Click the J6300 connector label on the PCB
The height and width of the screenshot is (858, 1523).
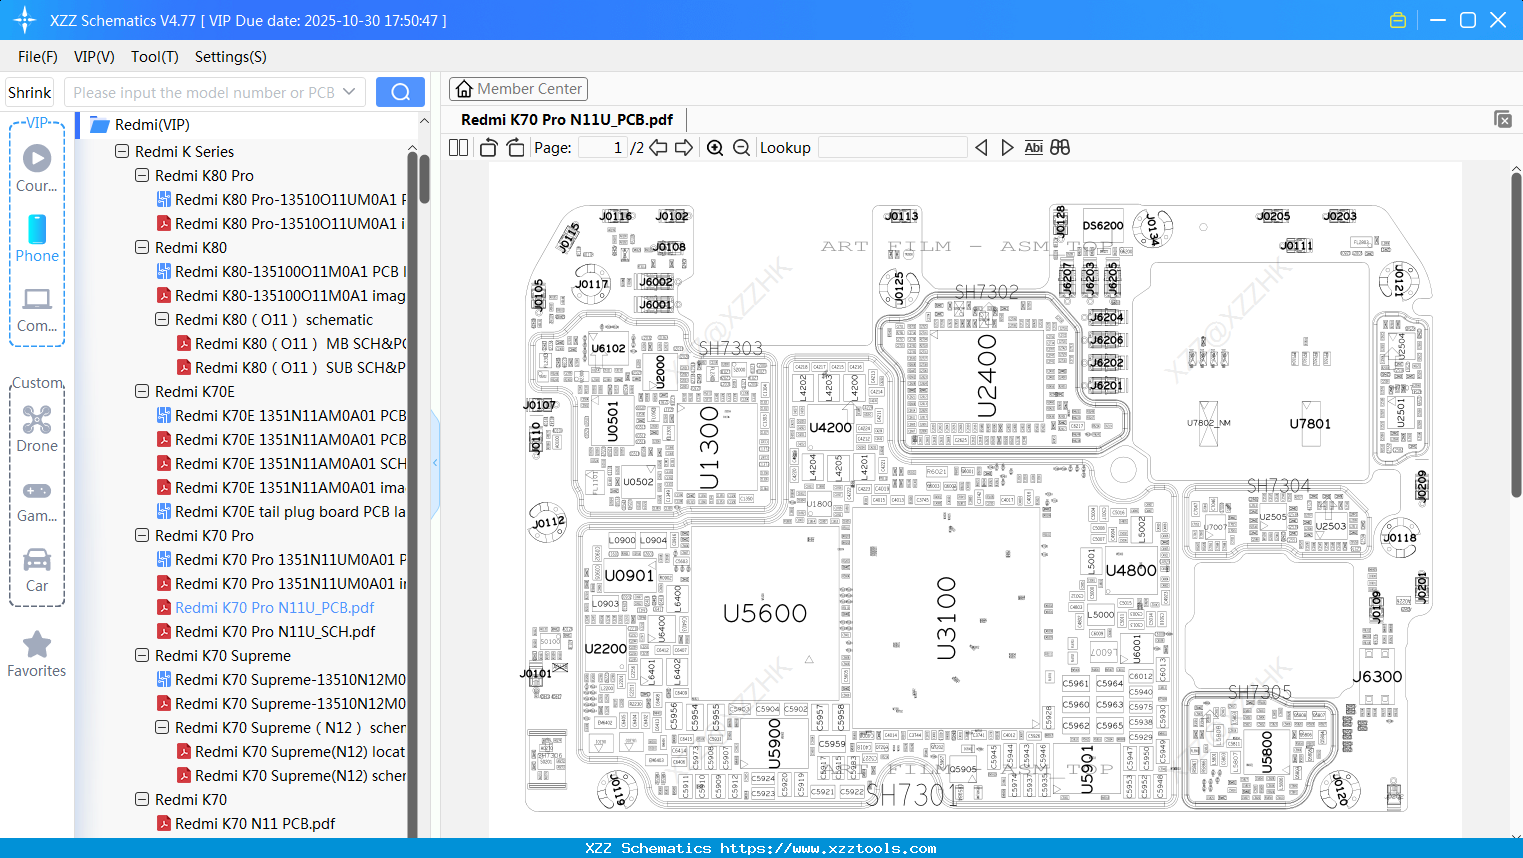click(x=1378, y=677)
